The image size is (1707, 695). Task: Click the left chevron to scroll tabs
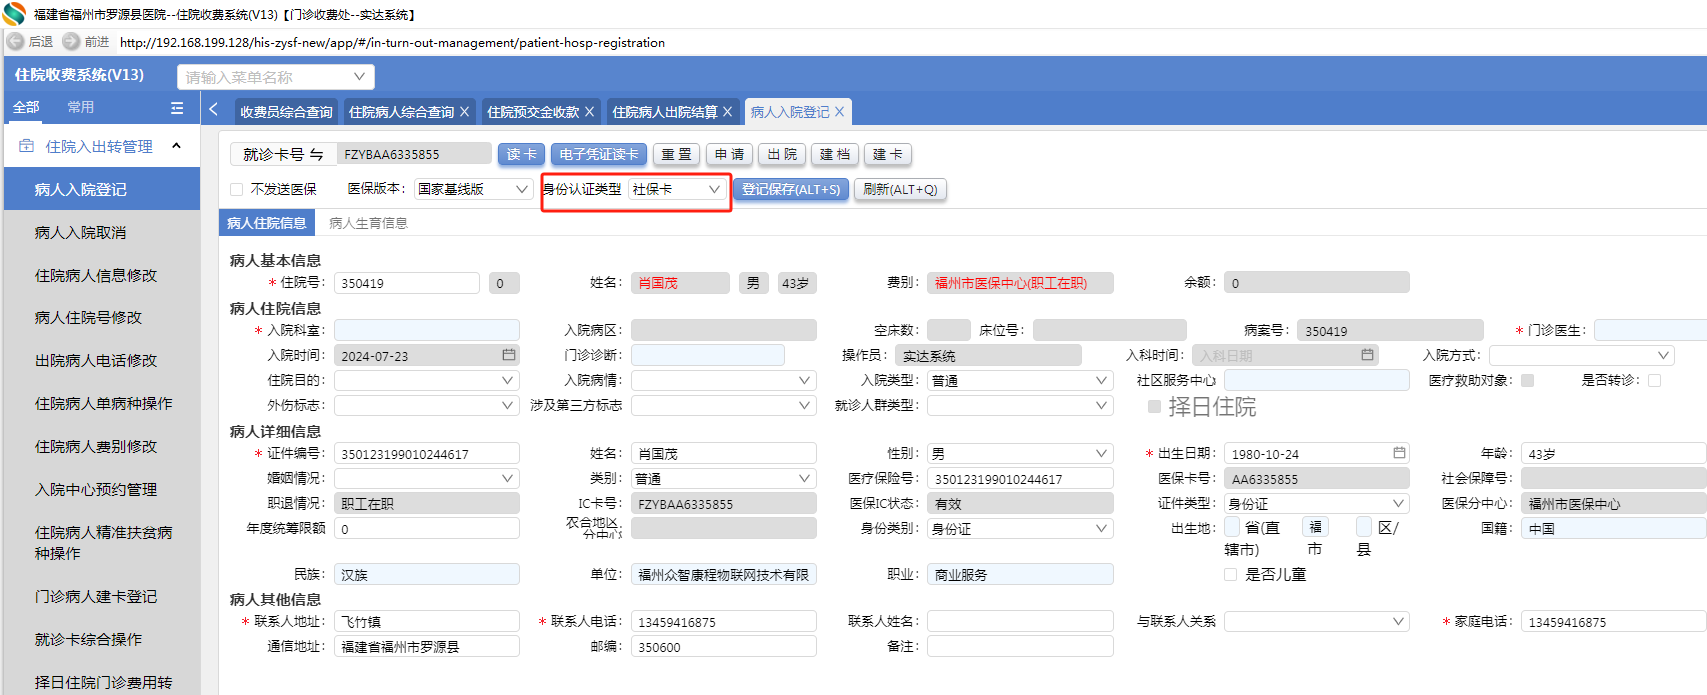coord(213,109)
